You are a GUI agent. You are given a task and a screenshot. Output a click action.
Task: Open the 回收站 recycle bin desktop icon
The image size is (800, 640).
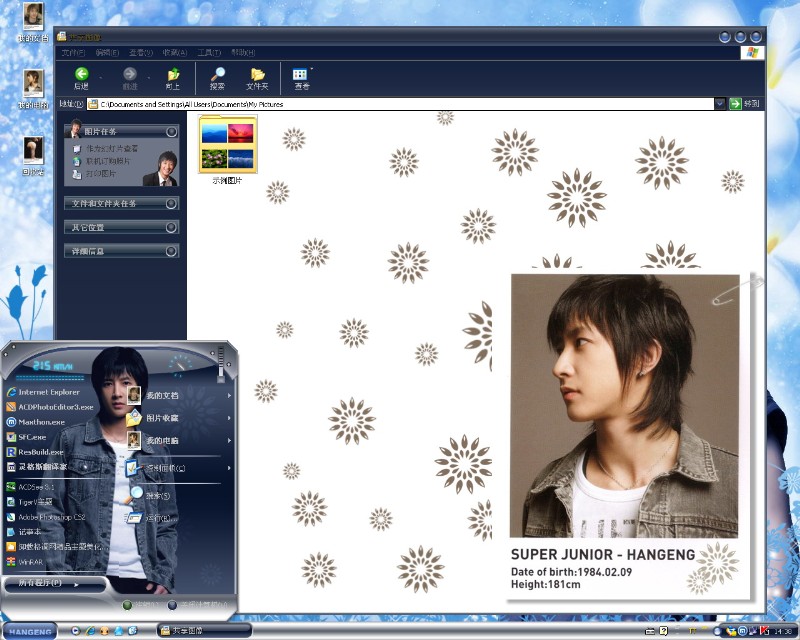tap(33, 156)
